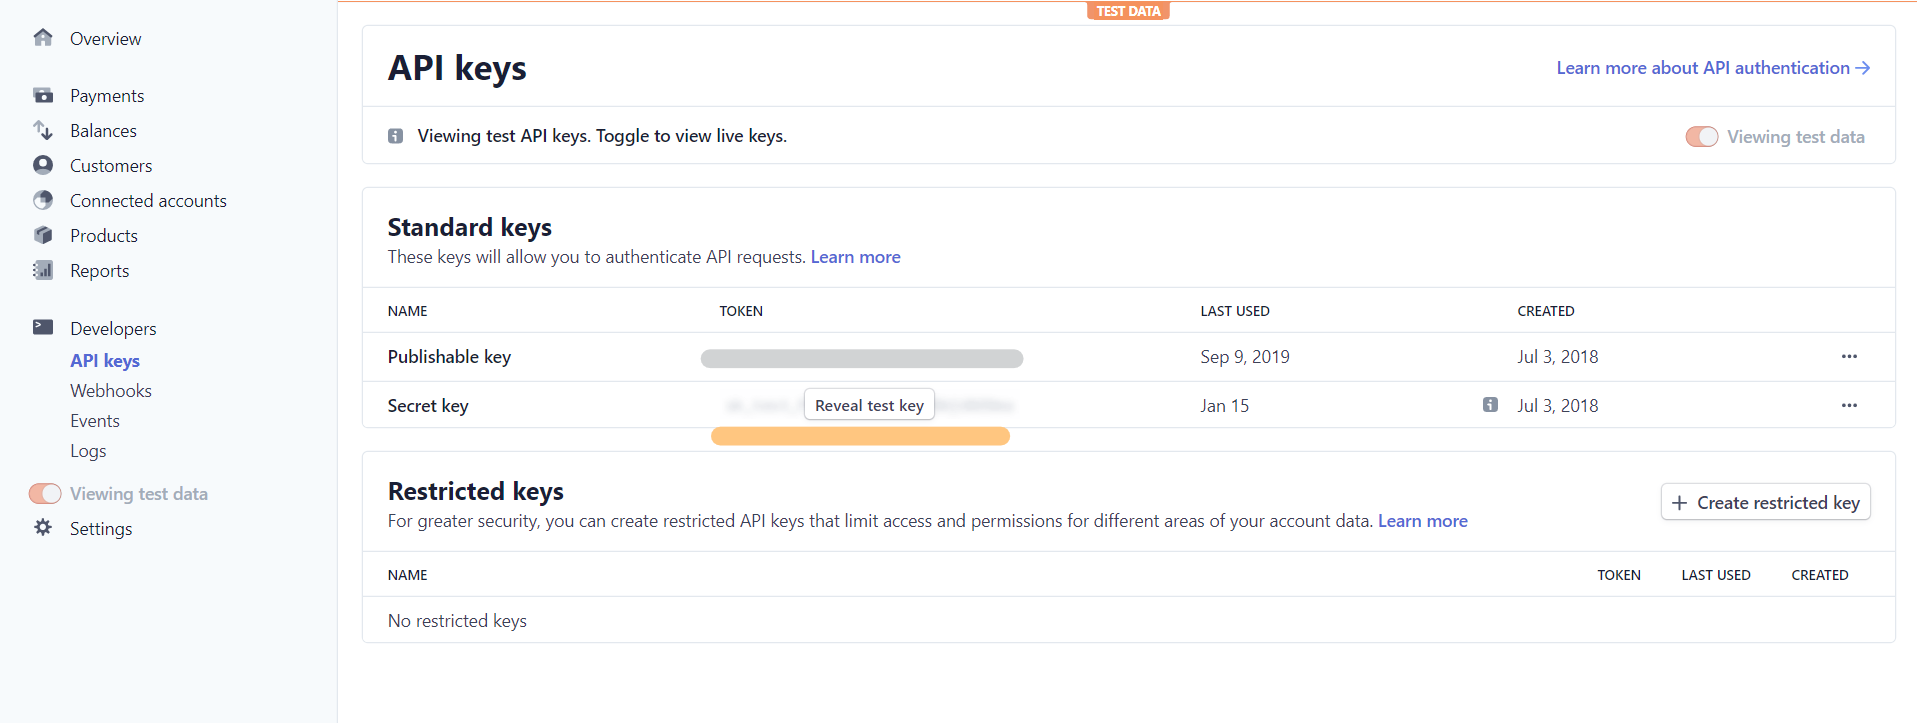
Task: Click the Reveal test key button
Action: point(869,405)
